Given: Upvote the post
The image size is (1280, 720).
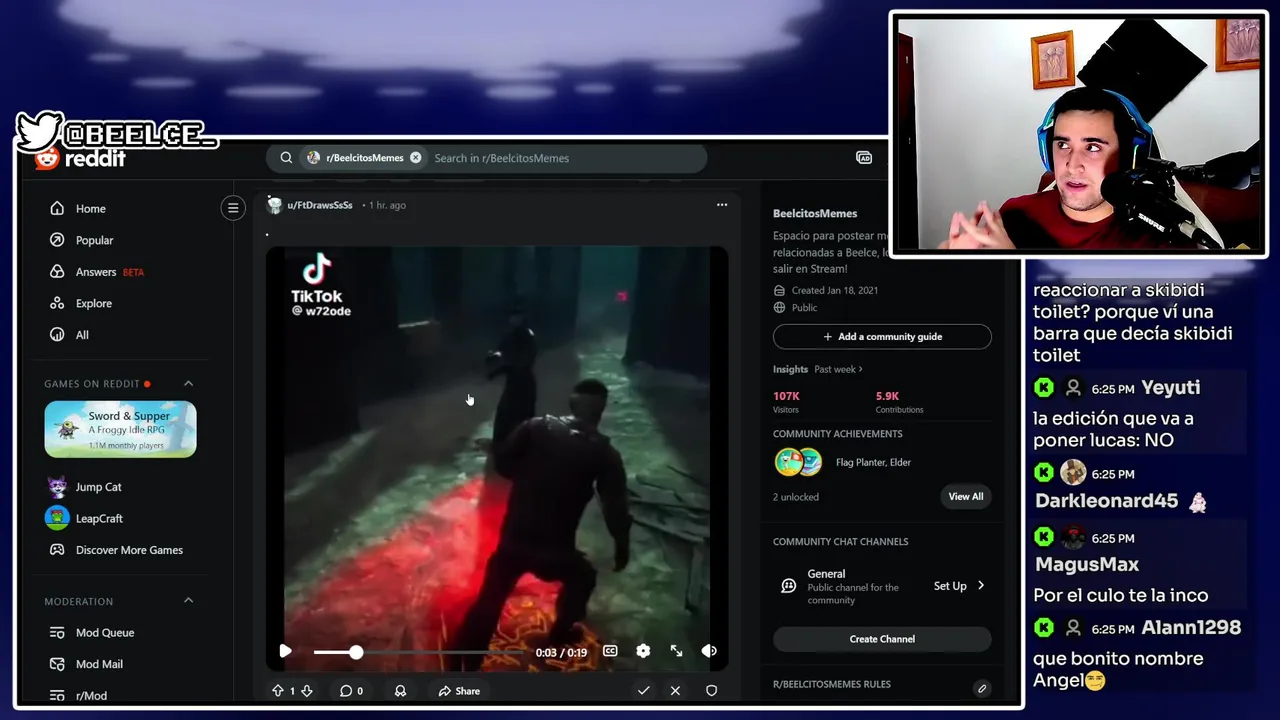Looking at the screenshot, I should click(278, 691).
